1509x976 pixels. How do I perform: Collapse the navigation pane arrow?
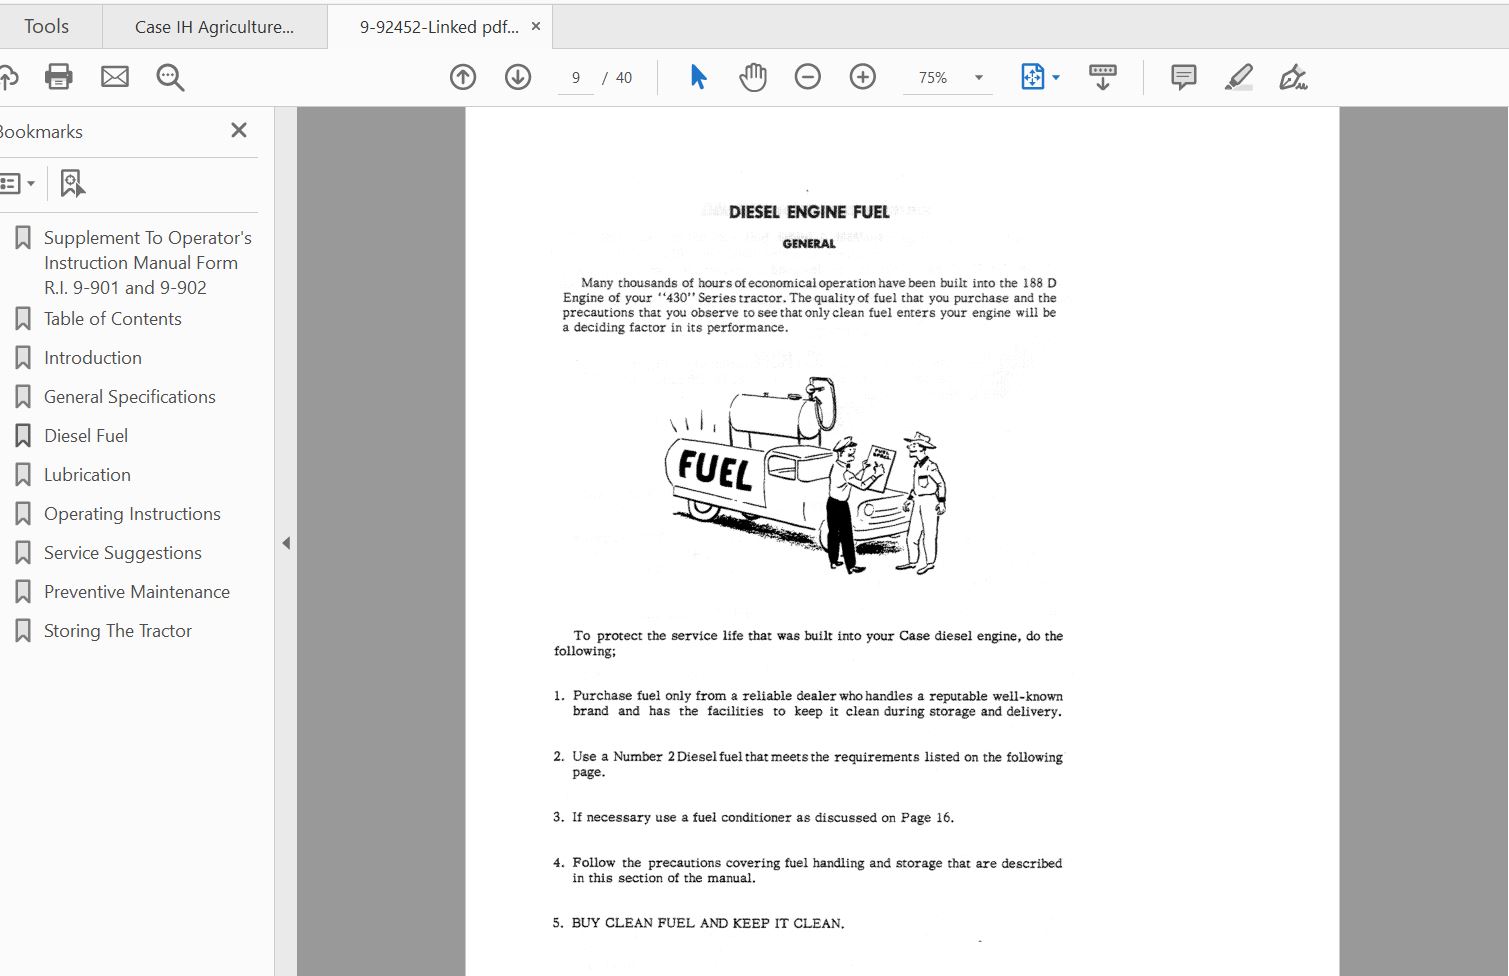[286, 543]
